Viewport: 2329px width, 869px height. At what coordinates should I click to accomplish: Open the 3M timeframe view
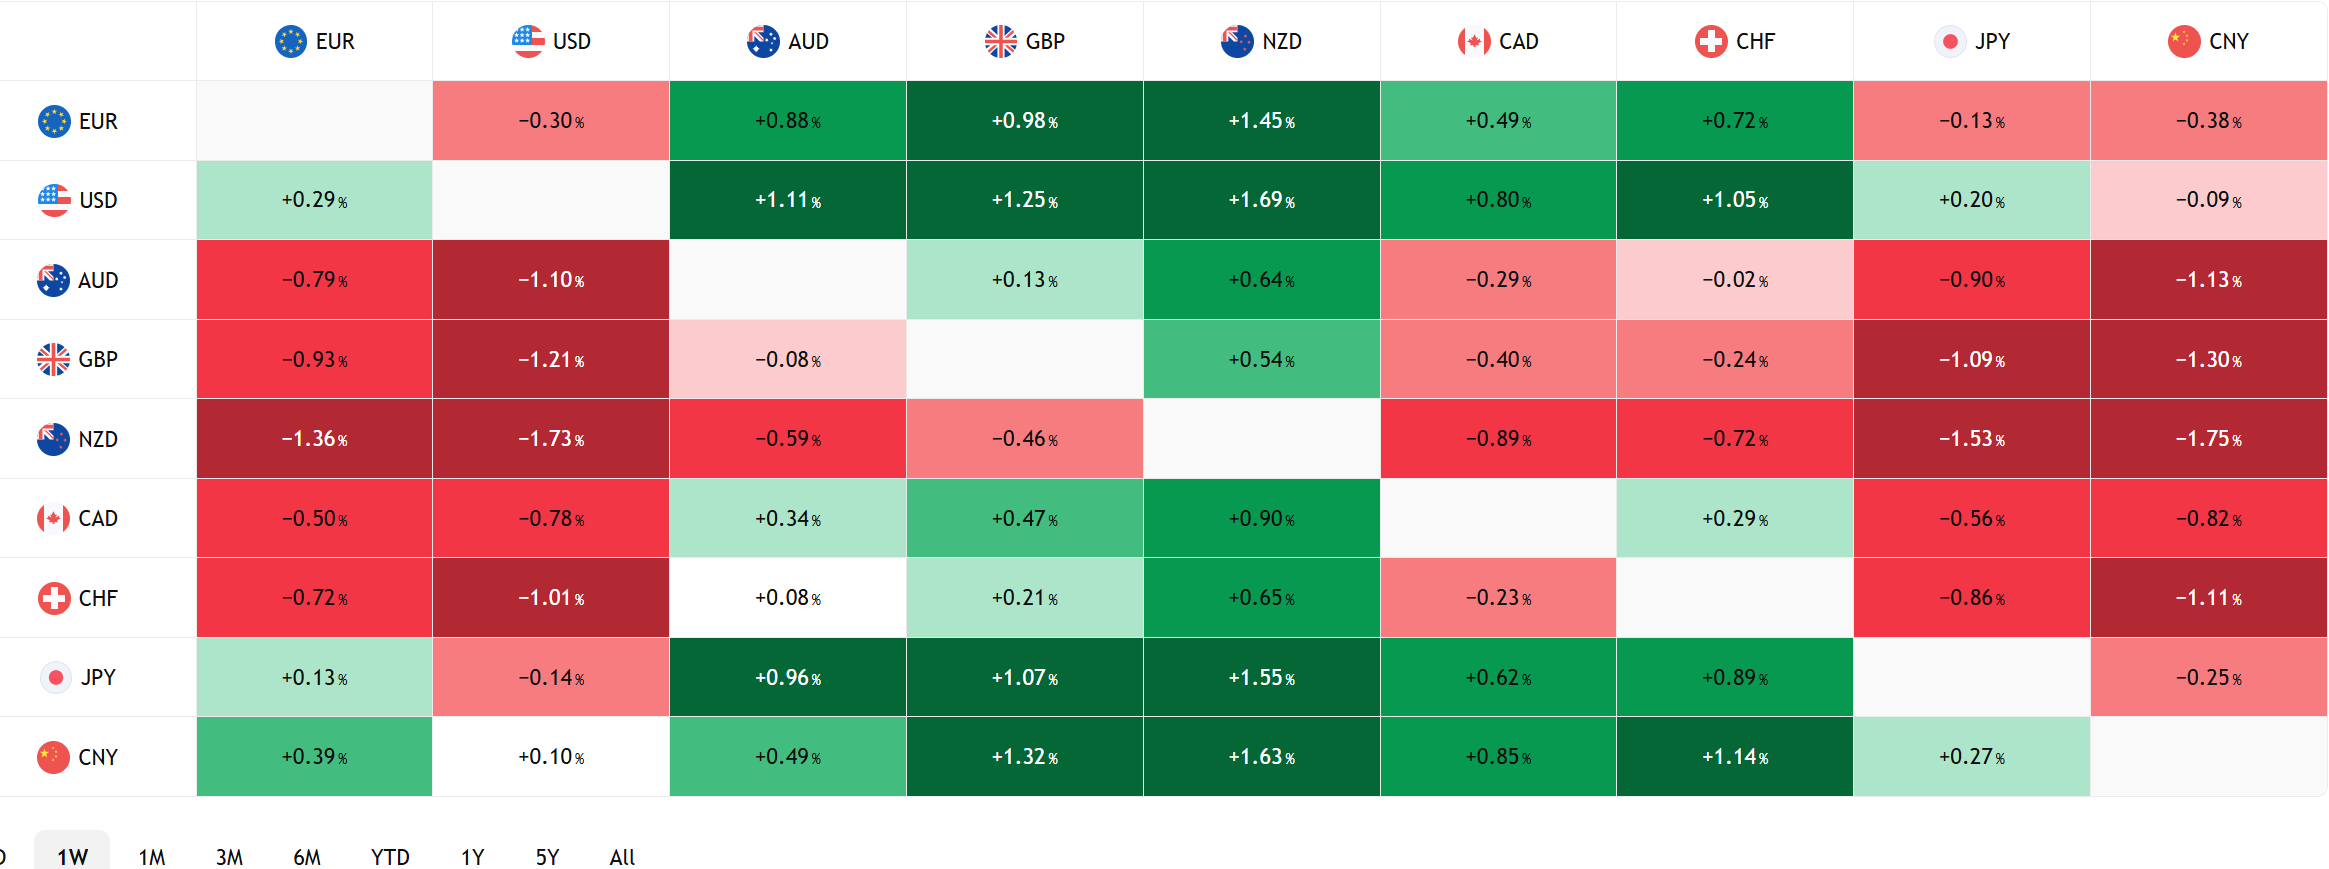tap(229, 857)
